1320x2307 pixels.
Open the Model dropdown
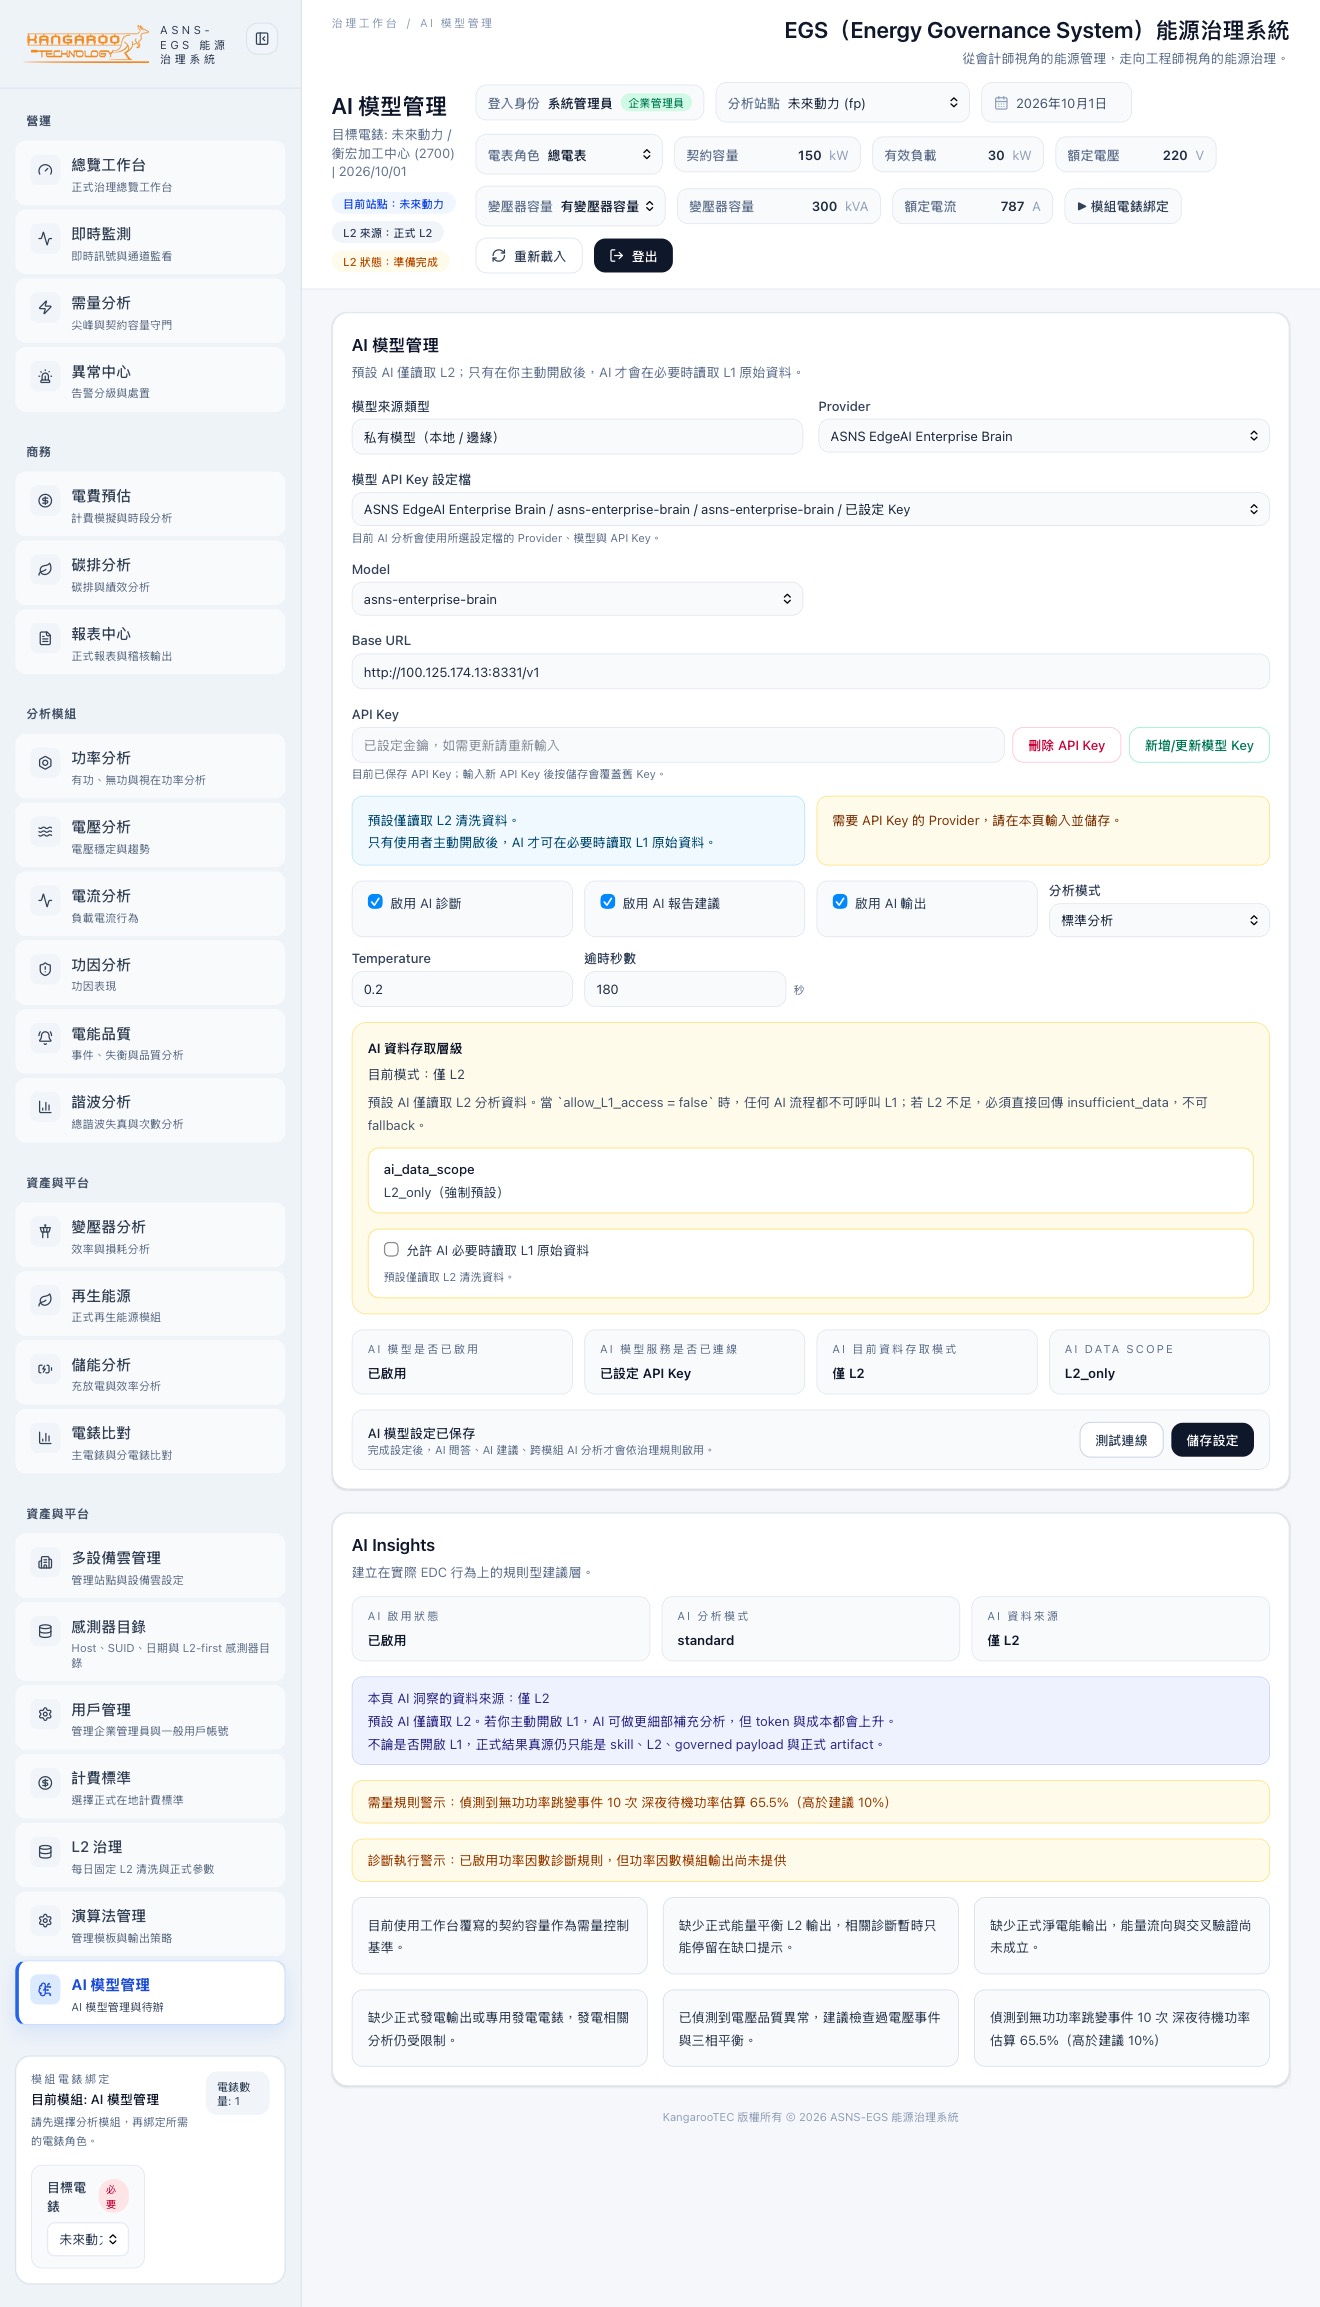click(x=577, y=599)
